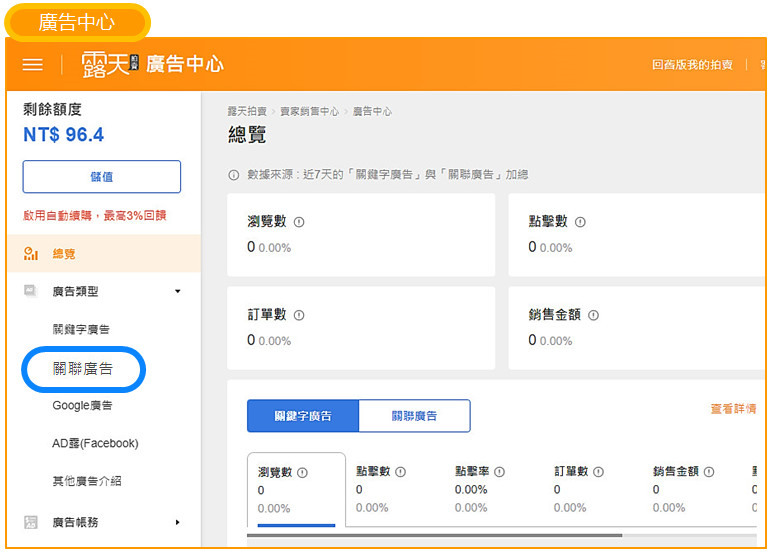Click the 總覽 chart icon in sidebar

click(30, 255)
